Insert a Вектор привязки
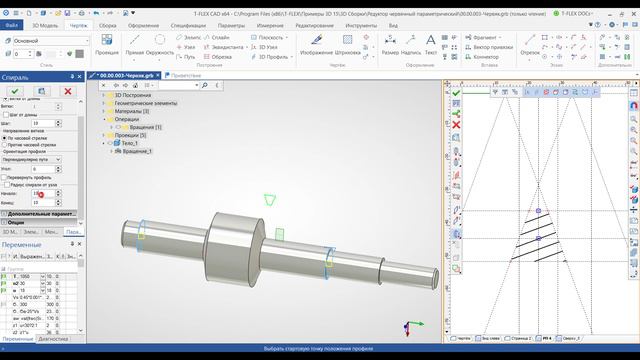This screenshot has width=640, height=360. [x=489, y=47]
